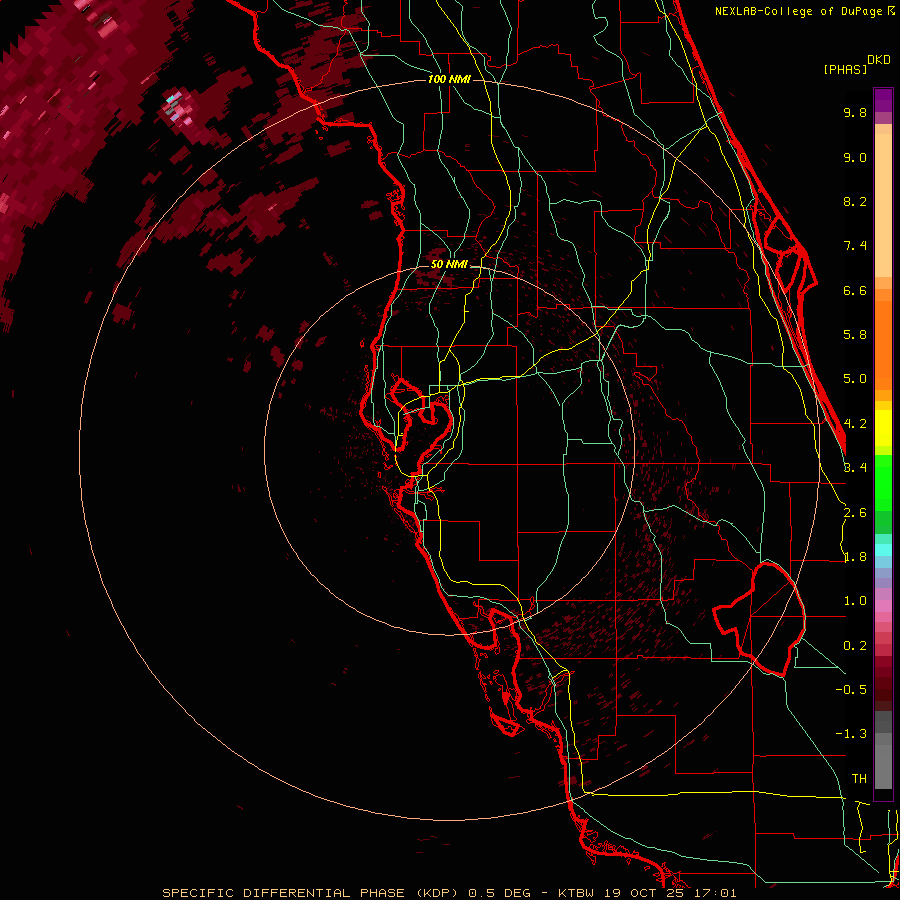Screen dimensions: 900x900
Task: Click the 100 NMI range ring label
Action: tap(449, 79)
